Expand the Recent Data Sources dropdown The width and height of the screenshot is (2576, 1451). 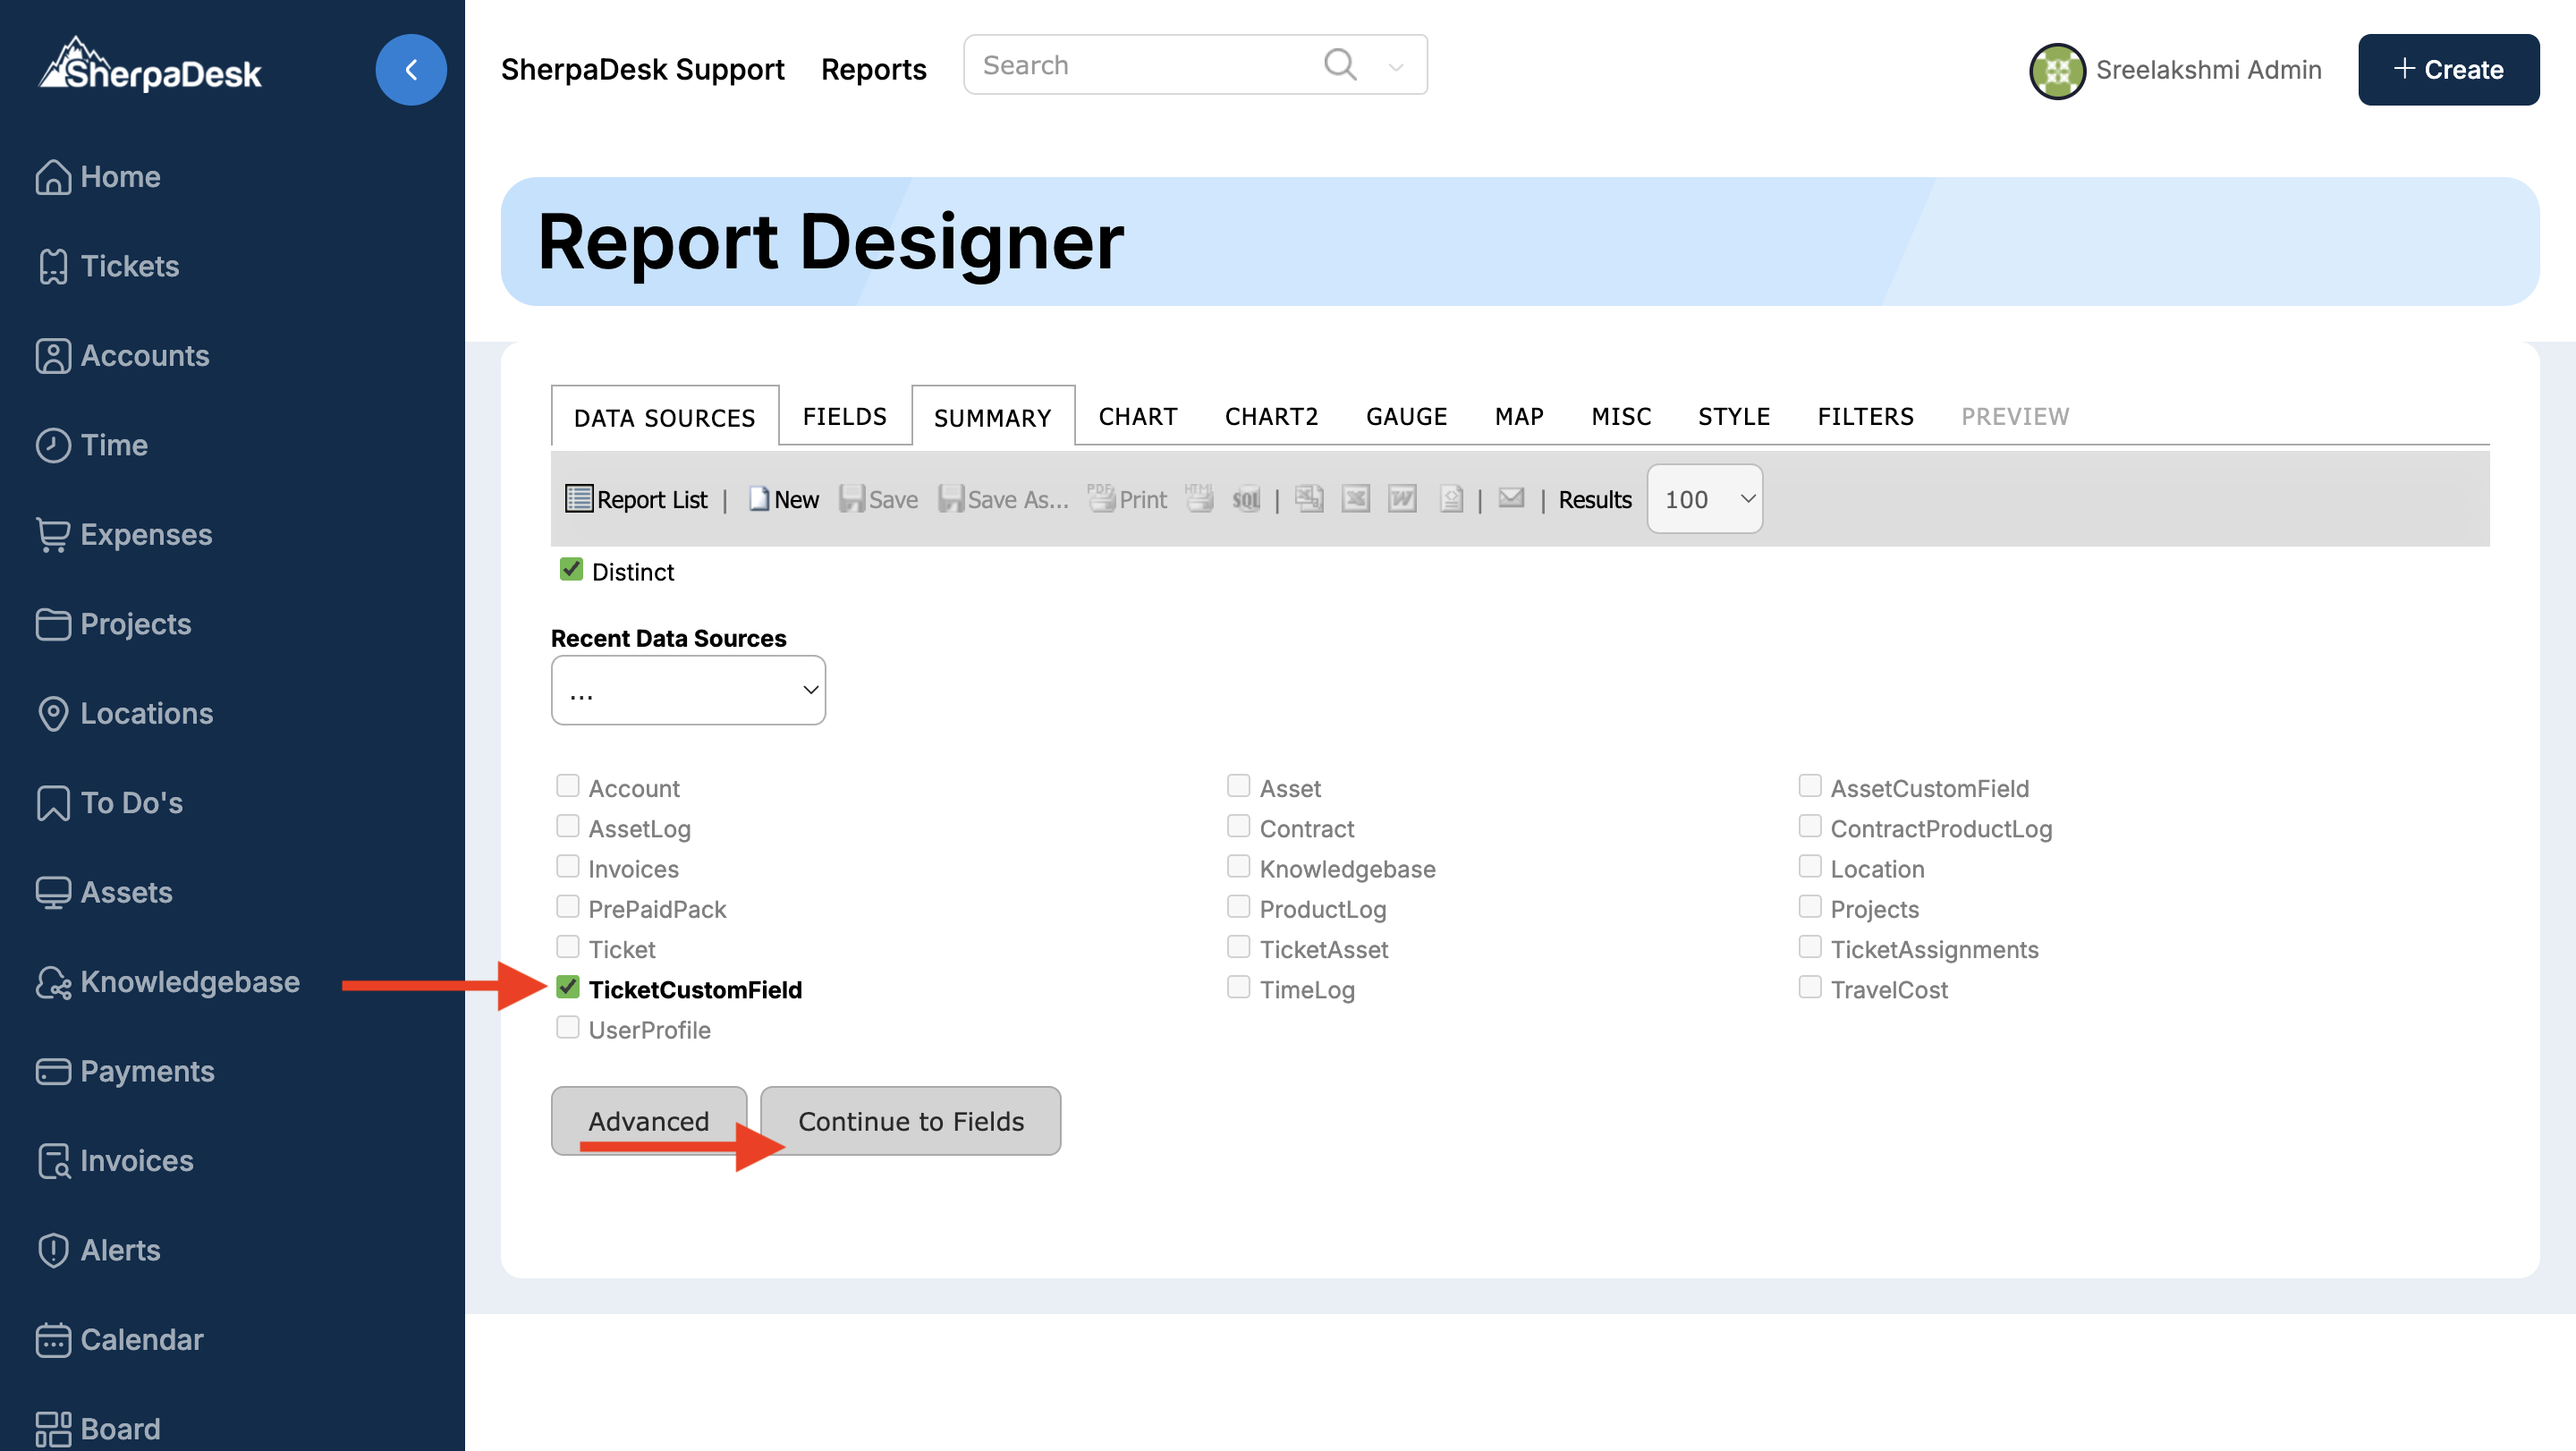click(x=688, y=690)
